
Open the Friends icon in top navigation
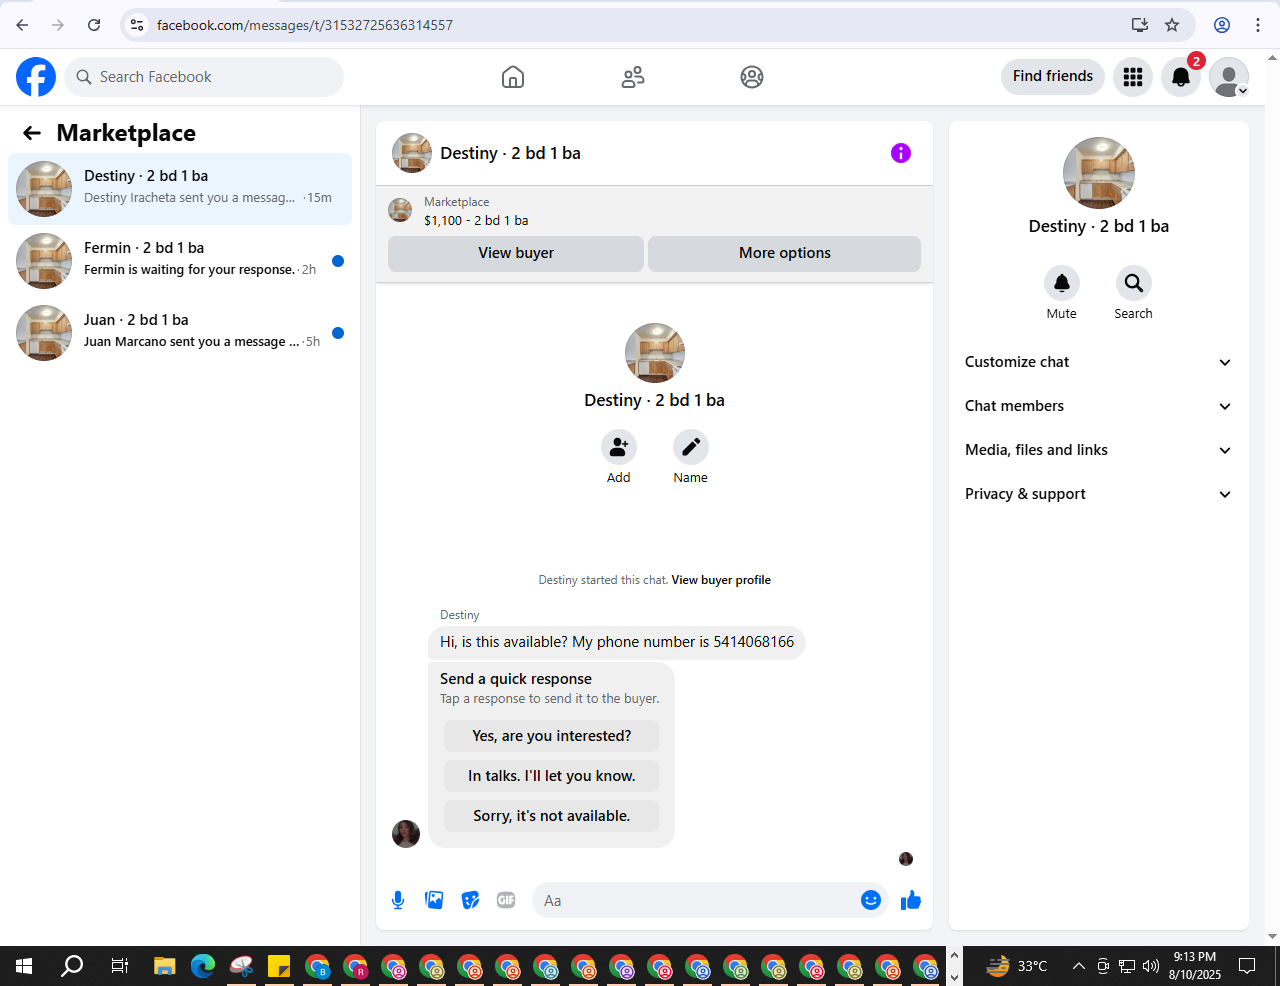click(x=633, y=77)
